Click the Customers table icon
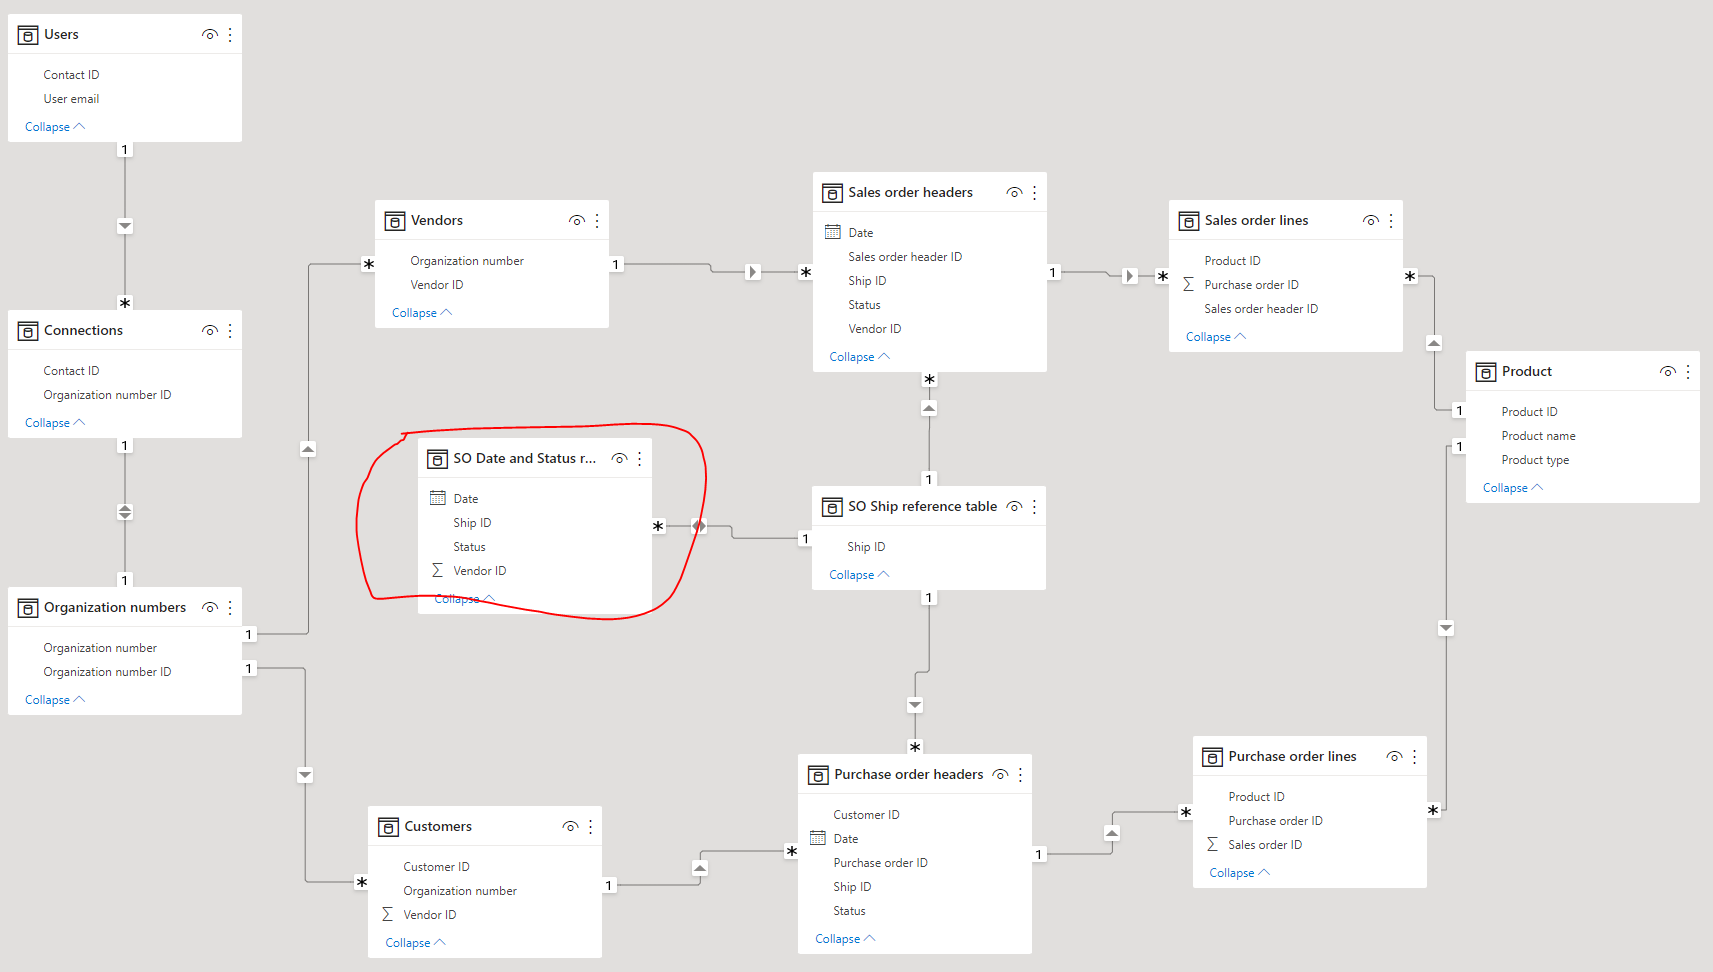The image size is (1713, 972). pyautogui.click(x=388, y=827)
